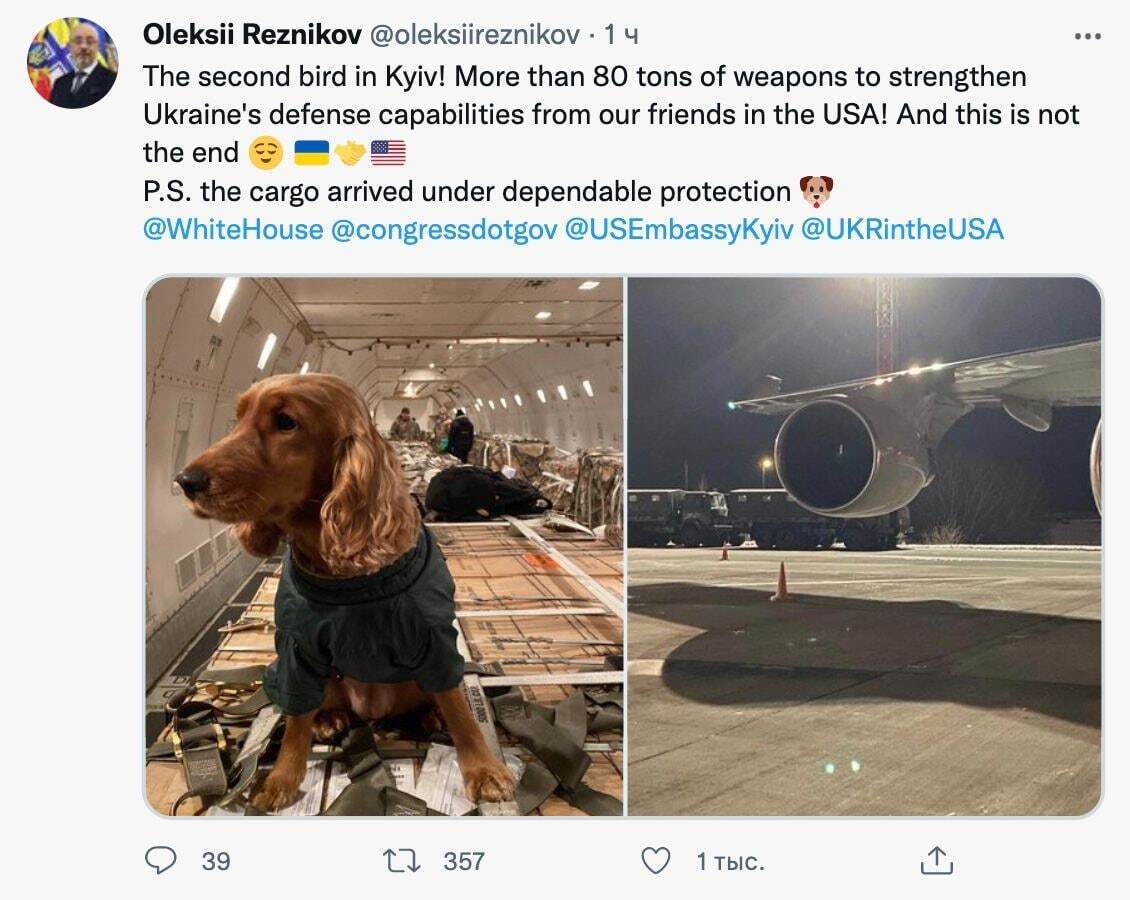Screen dimensions: 1130x900
Task: Open the airplane engine night photo
Action: [x=864, y=546]
